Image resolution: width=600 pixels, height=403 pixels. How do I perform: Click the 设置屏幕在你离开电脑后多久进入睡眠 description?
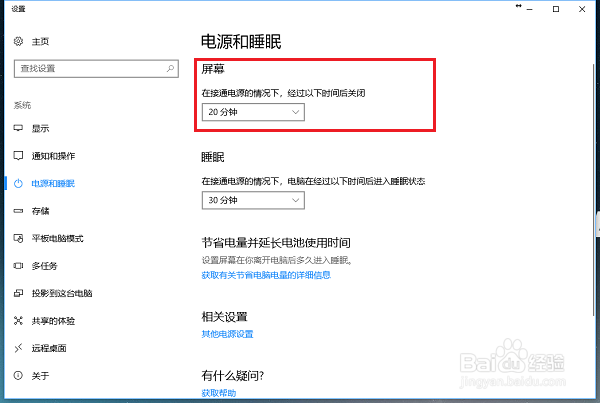click(277, 261)
